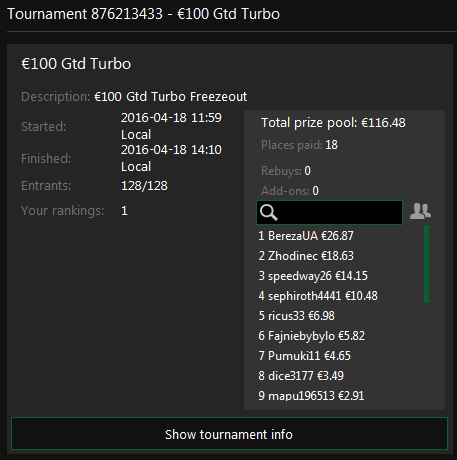The image size is (457, 460).
Task: Click the players group icon
Action: [x=420, y=211]
